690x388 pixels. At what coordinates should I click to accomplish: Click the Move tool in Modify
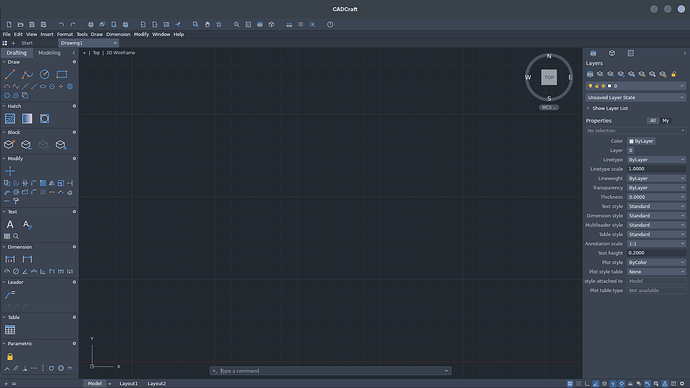tap(10, 171)
